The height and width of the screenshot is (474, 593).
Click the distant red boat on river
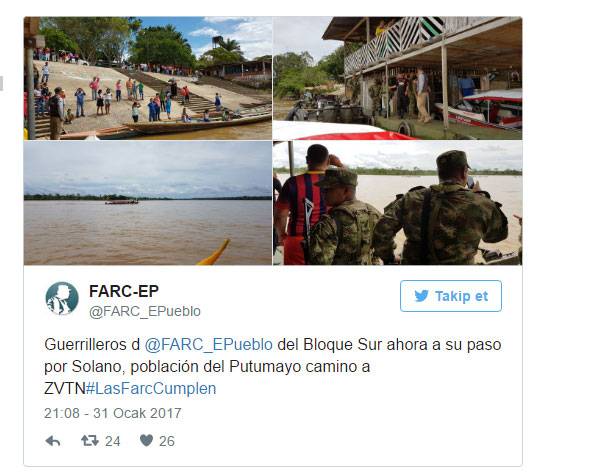[x=121, y=202]
